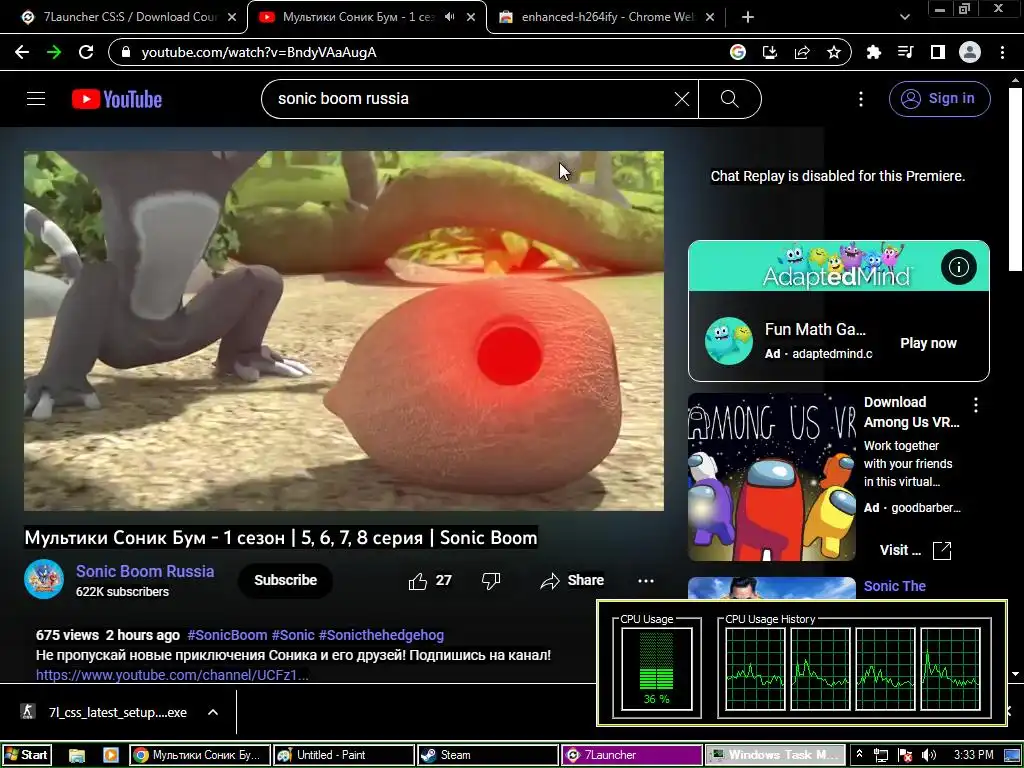Open the tab search dropdown arrow

(904, 17)
